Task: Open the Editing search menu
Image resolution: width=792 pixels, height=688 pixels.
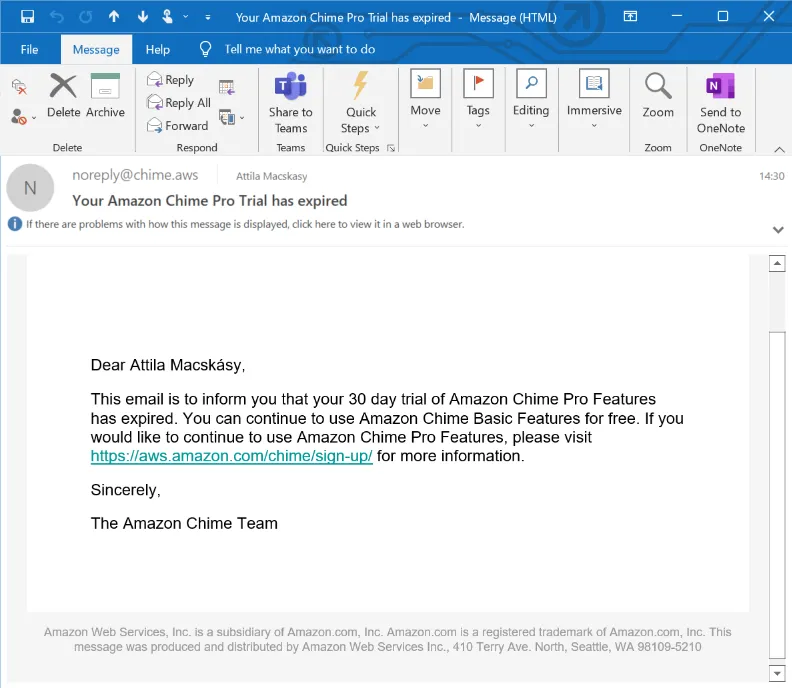Action: 531,100
